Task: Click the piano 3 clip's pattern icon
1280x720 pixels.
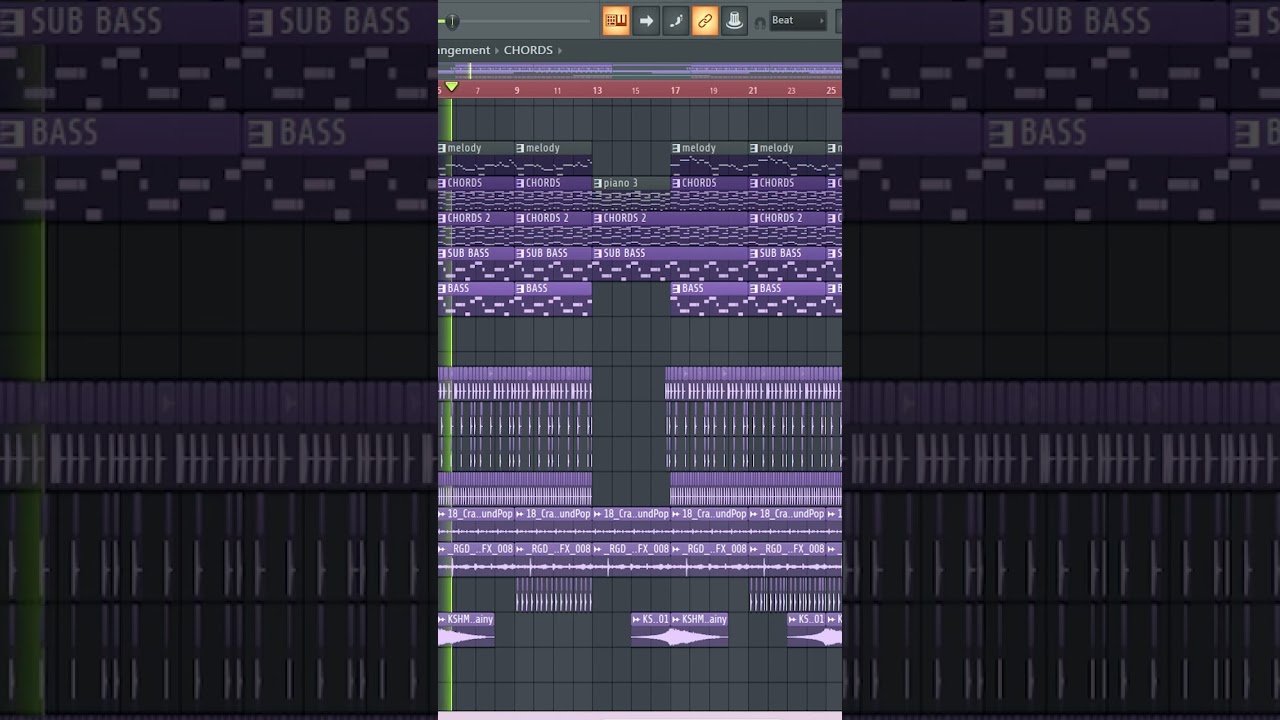Action: coord(598,184)
